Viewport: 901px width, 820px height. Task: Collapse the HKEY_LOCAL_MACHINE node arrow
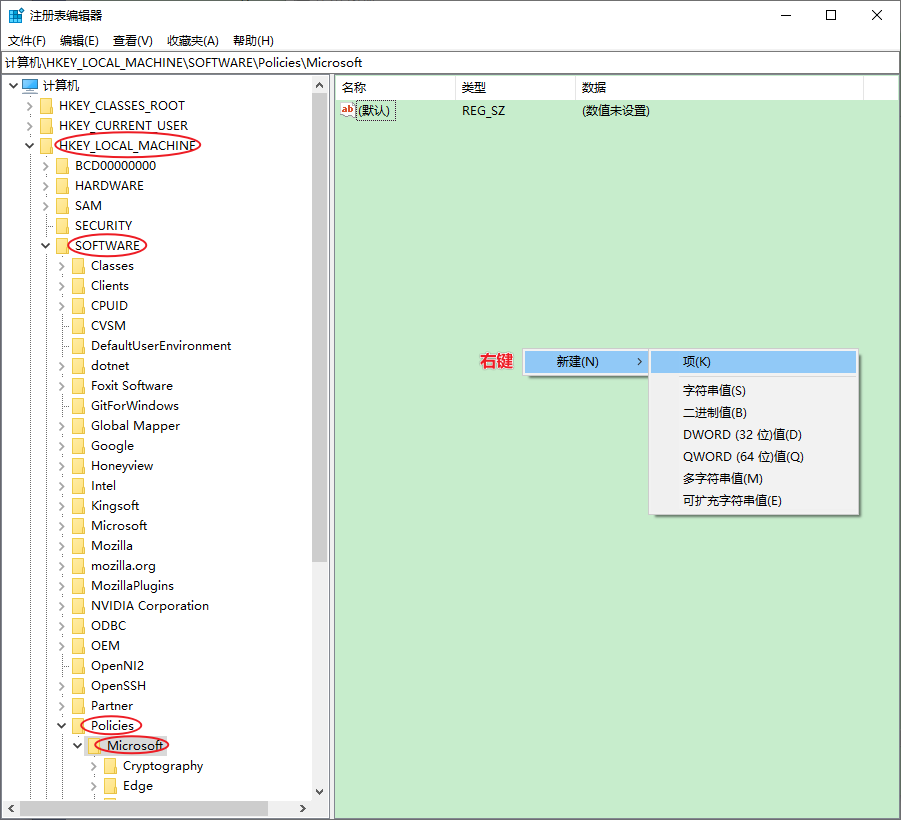pyautogui.click(x=29, y=146)
